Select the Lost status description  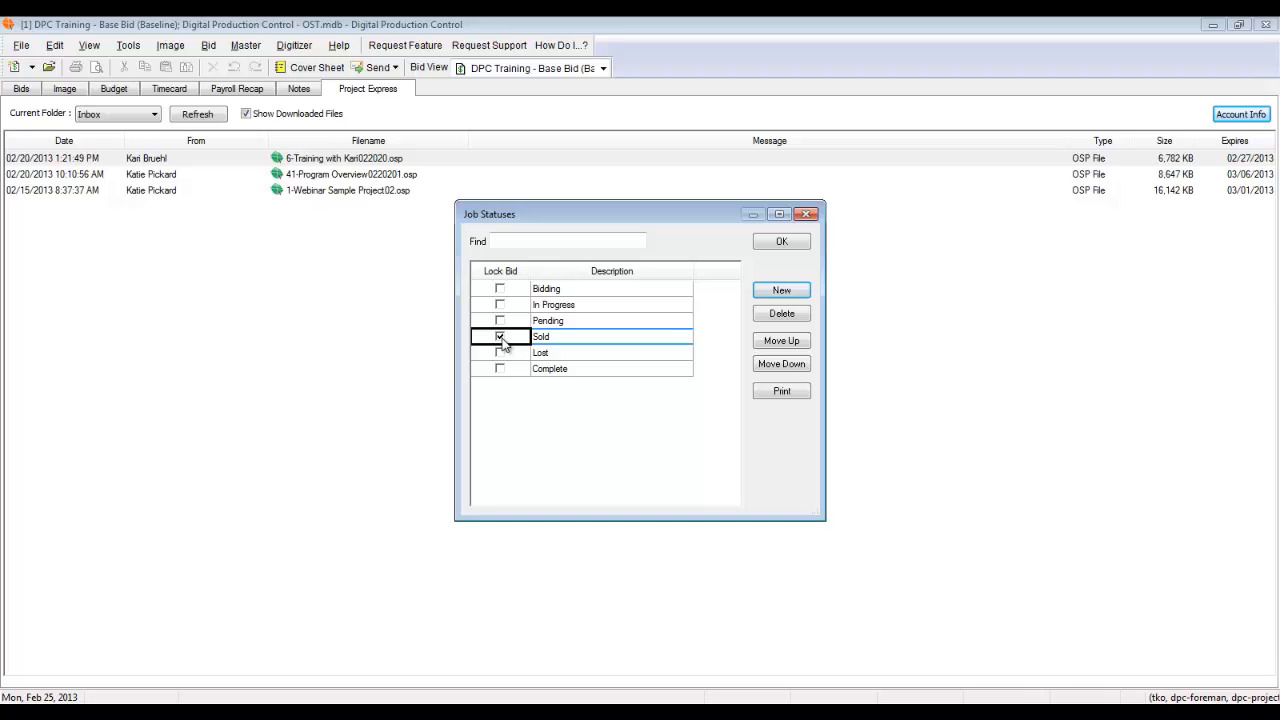click(611, 353)
